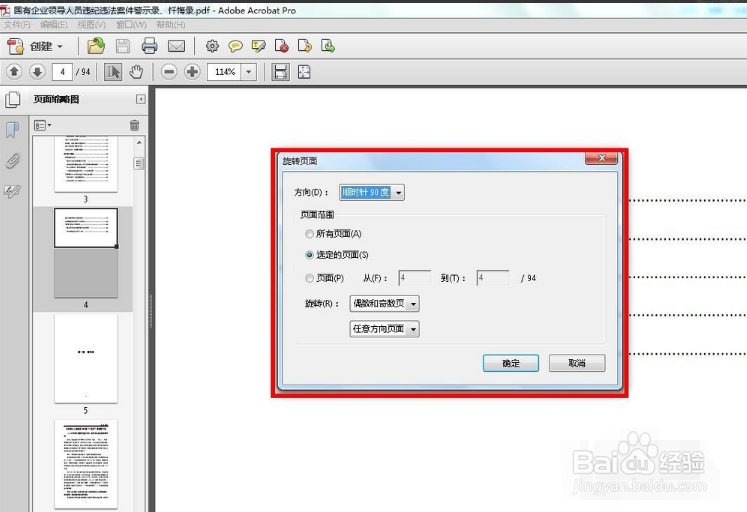Click the fit width scrolling icon

[x=280, y=72]
